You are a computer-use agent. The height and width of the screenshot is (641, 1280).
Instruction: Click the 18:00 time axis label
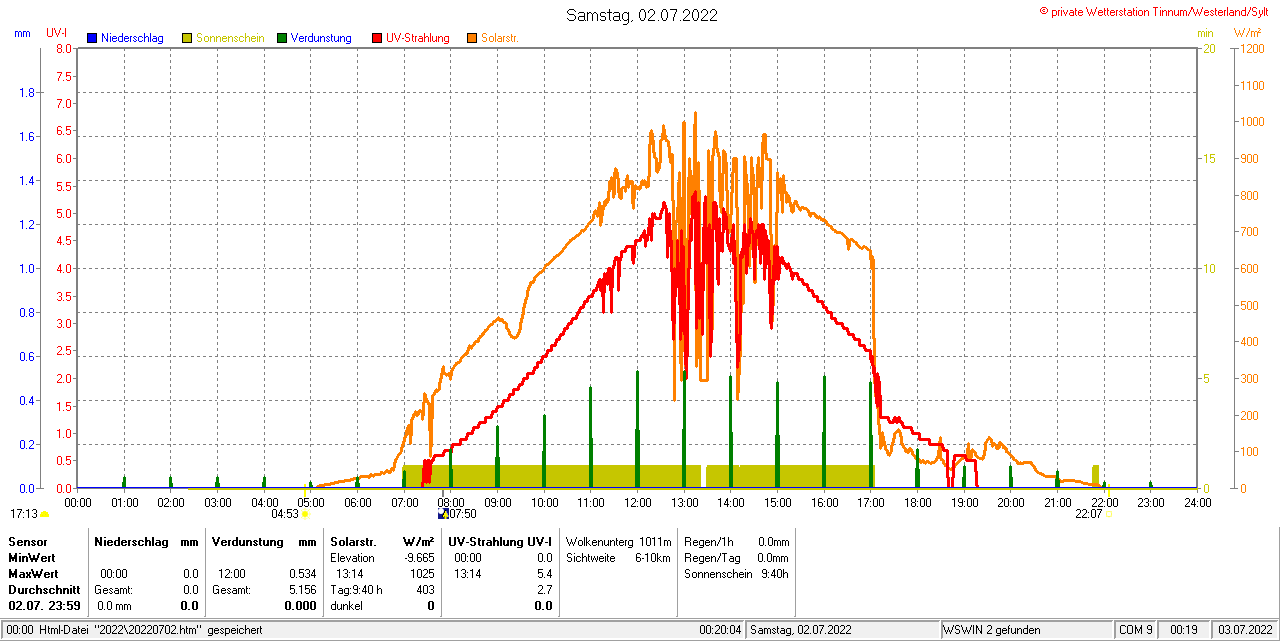coord(918,502)
